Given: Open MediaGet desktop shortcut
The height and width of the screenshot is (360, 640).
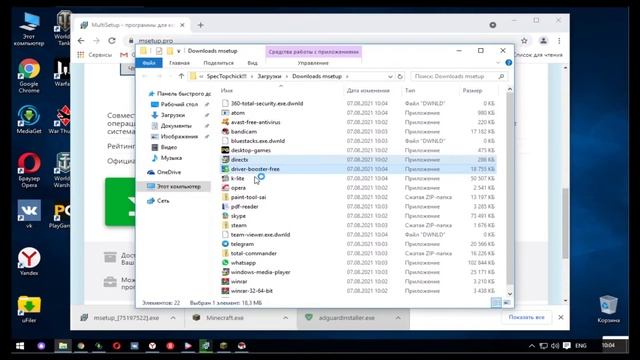Looking at the screenshot, I should point(29,120).
